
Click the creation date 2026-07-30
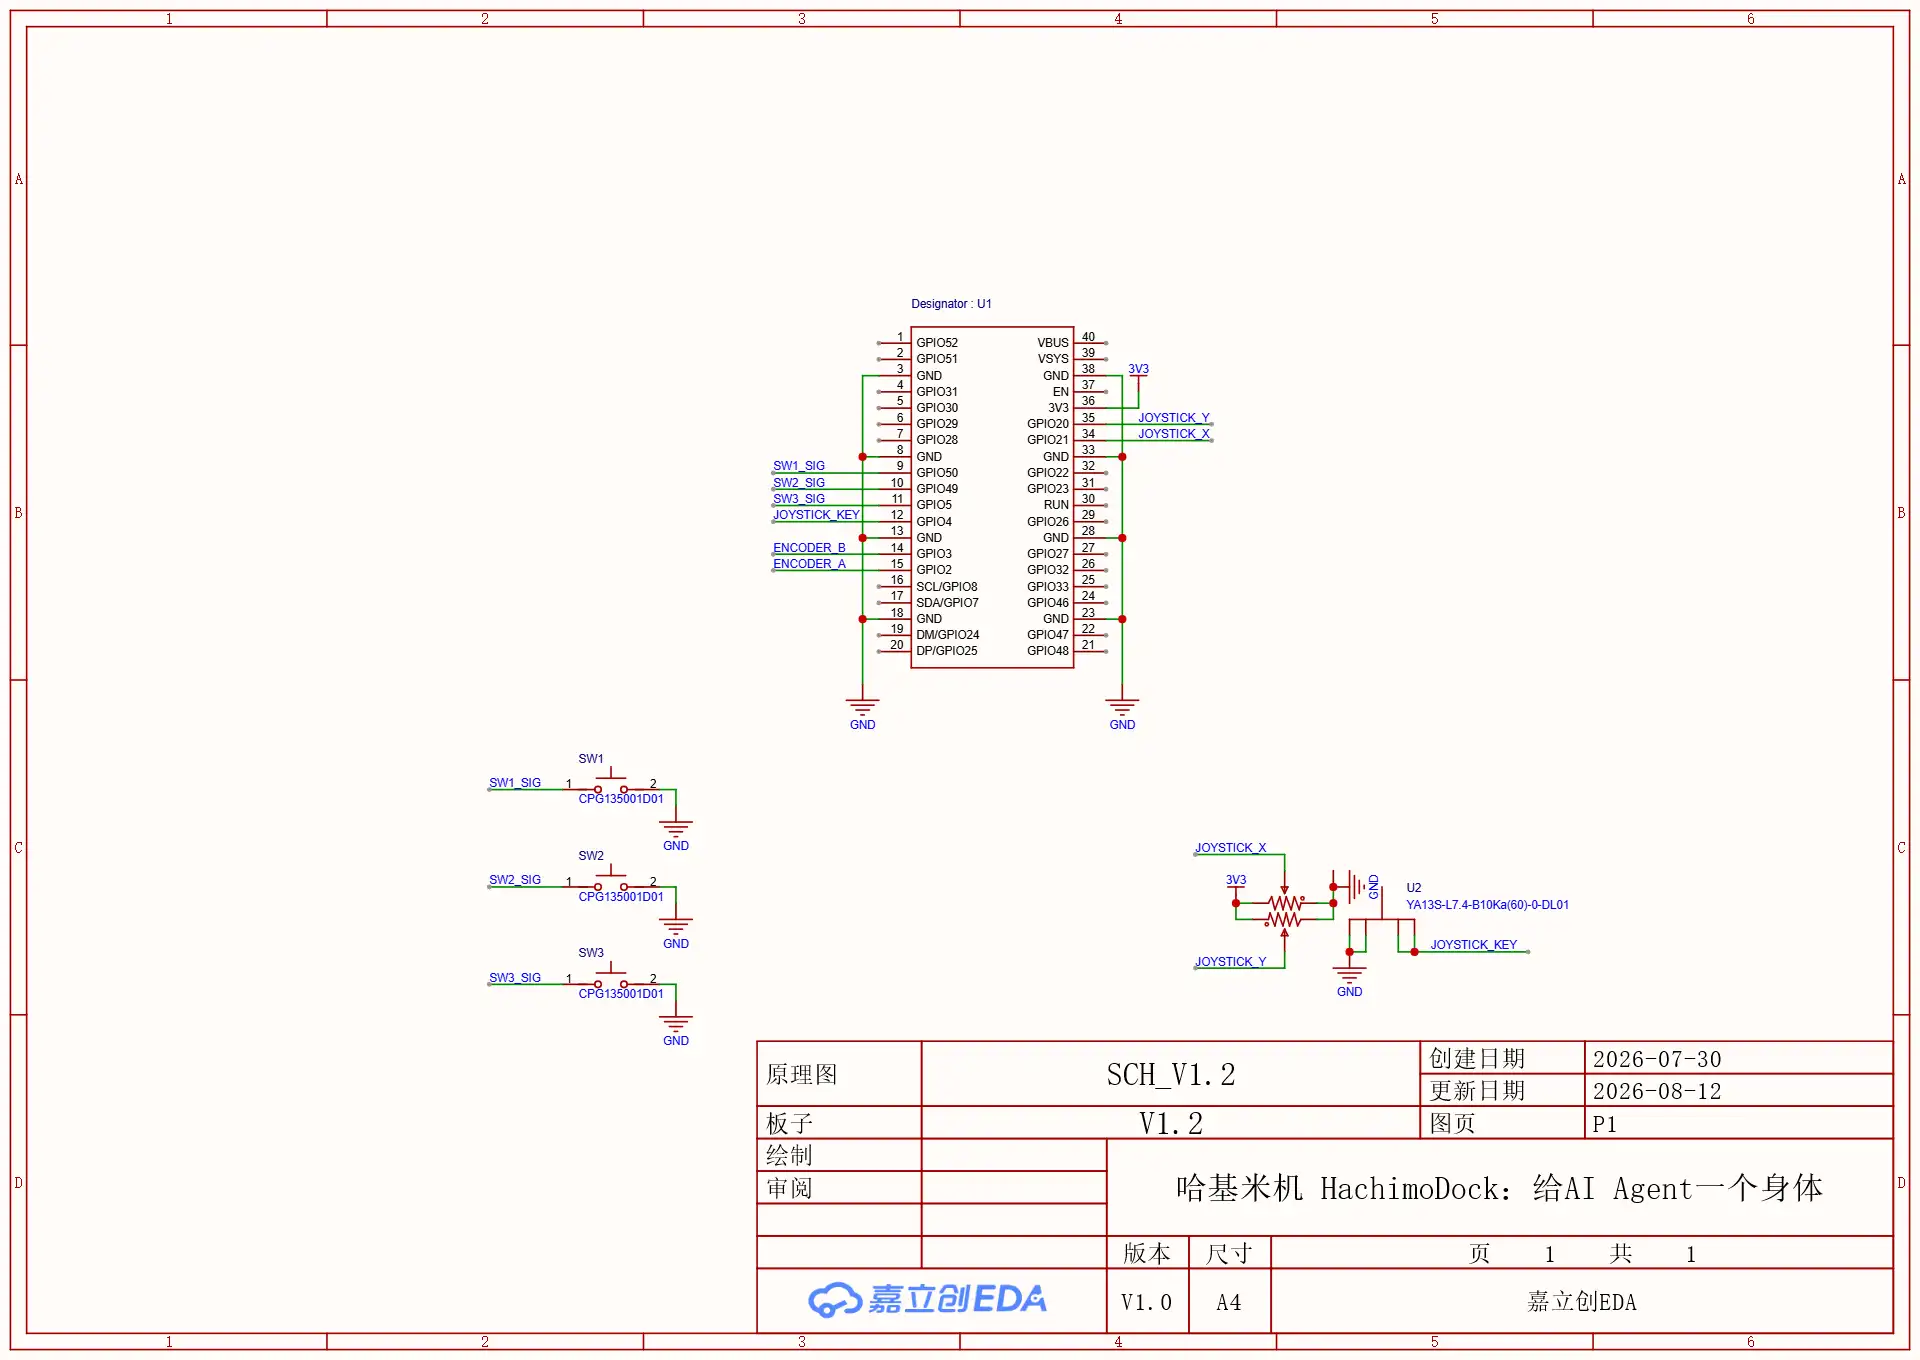(1657, 1059)
